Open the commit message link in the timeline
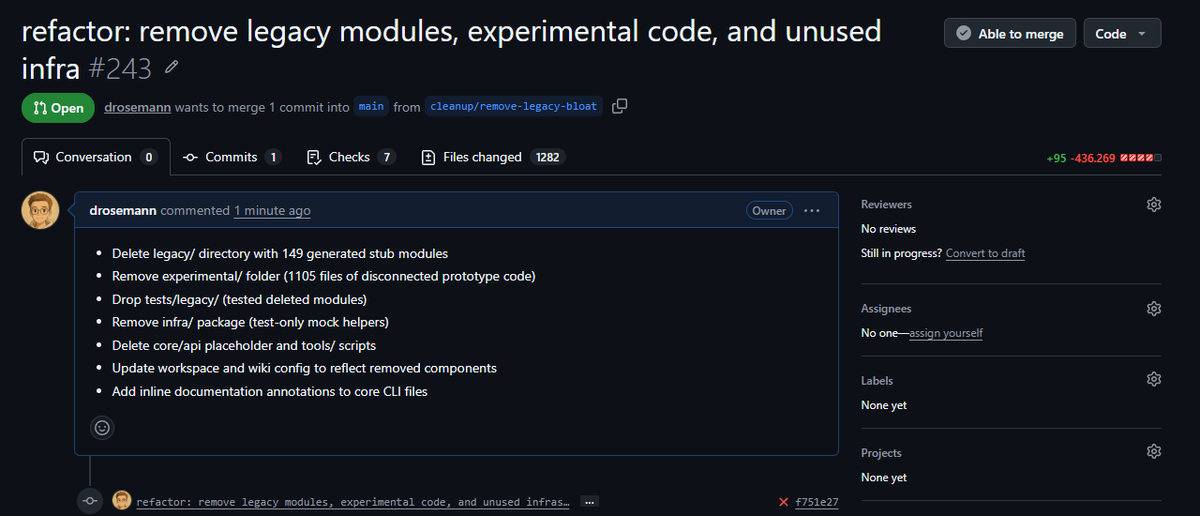The image size is (1200, 516). [x=353, y=502]
